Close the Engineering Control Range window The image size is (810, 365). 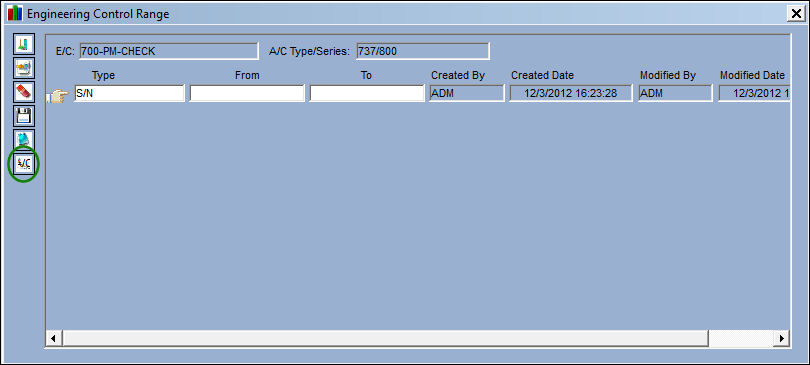796,14
